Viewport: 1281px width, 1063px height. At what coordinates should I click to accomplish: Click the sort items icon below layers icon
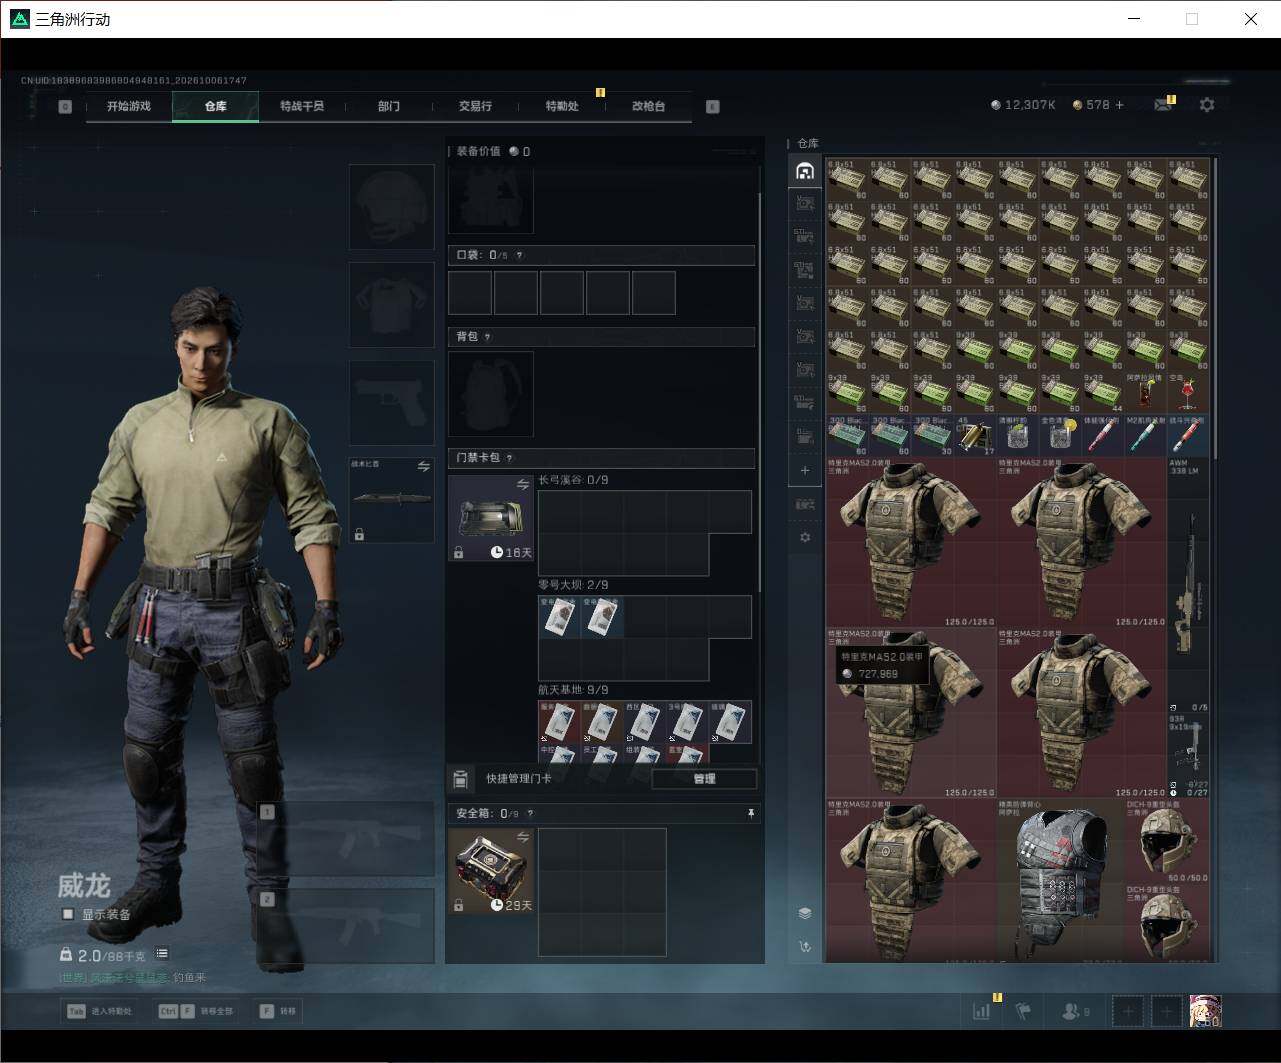(x=805, y=946)
